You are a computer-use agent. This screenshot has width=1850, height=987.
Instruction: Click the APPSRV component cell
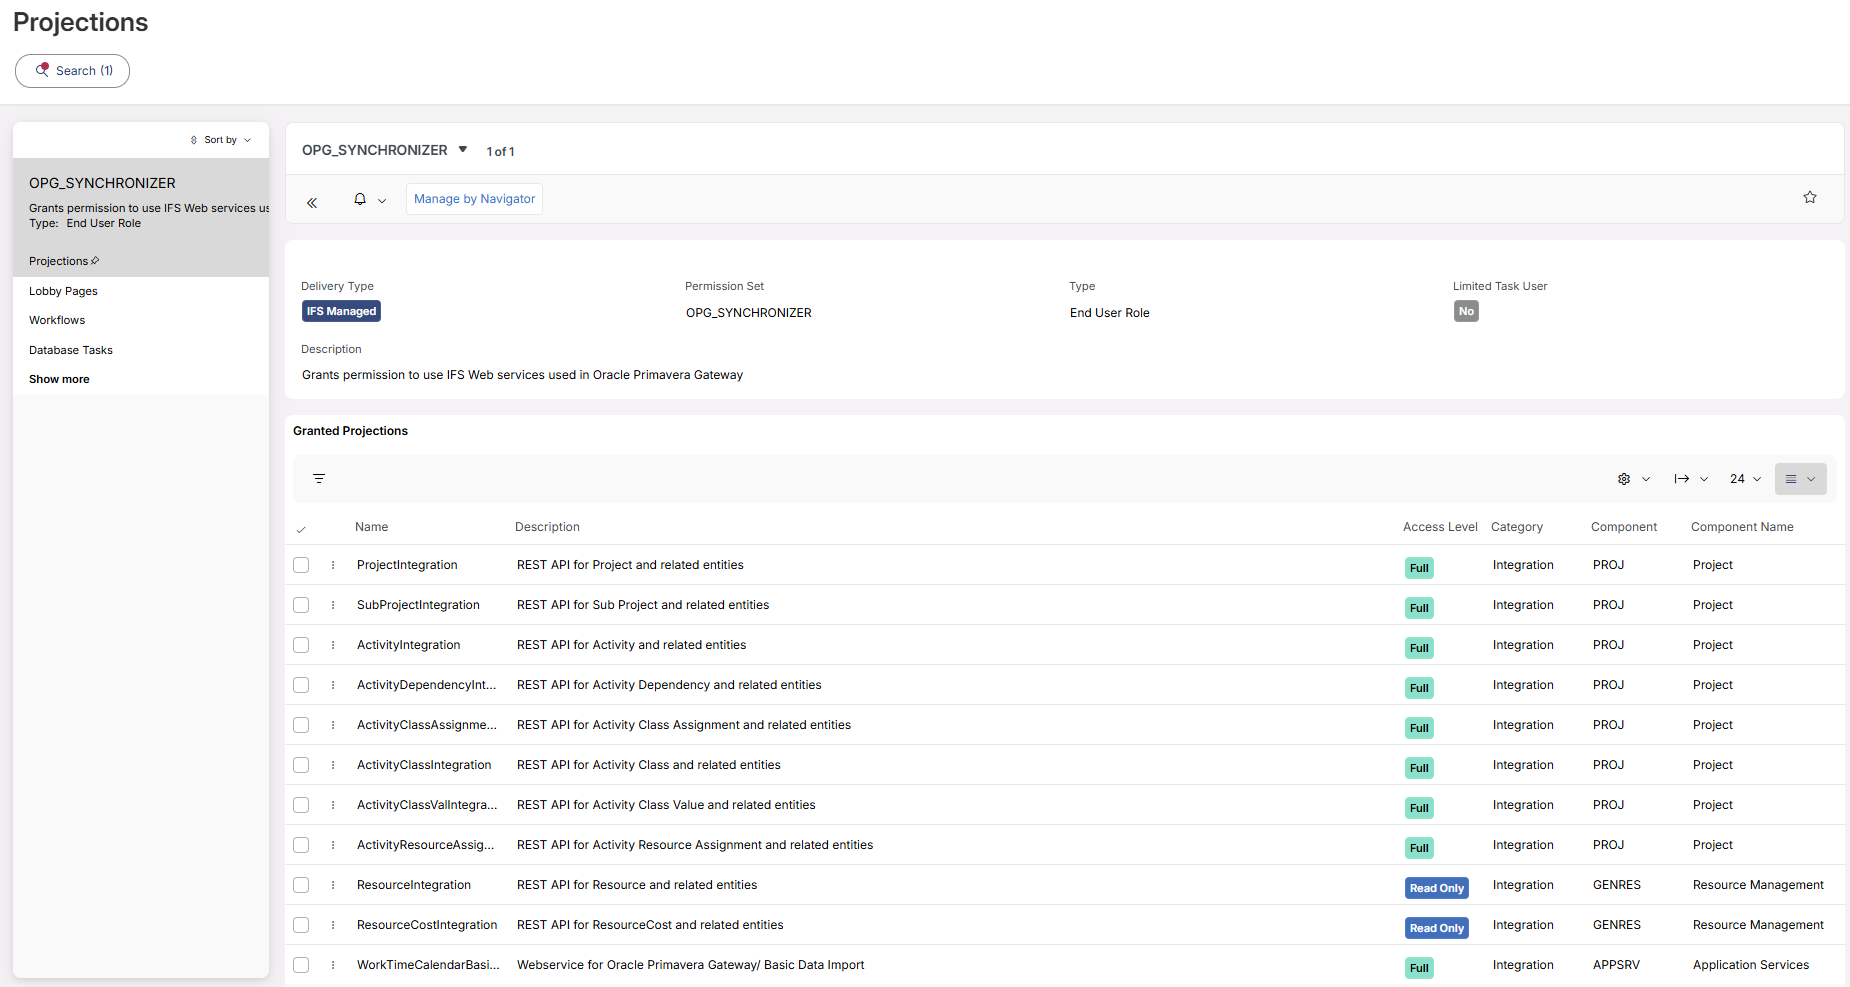[x=1616, y=965]
